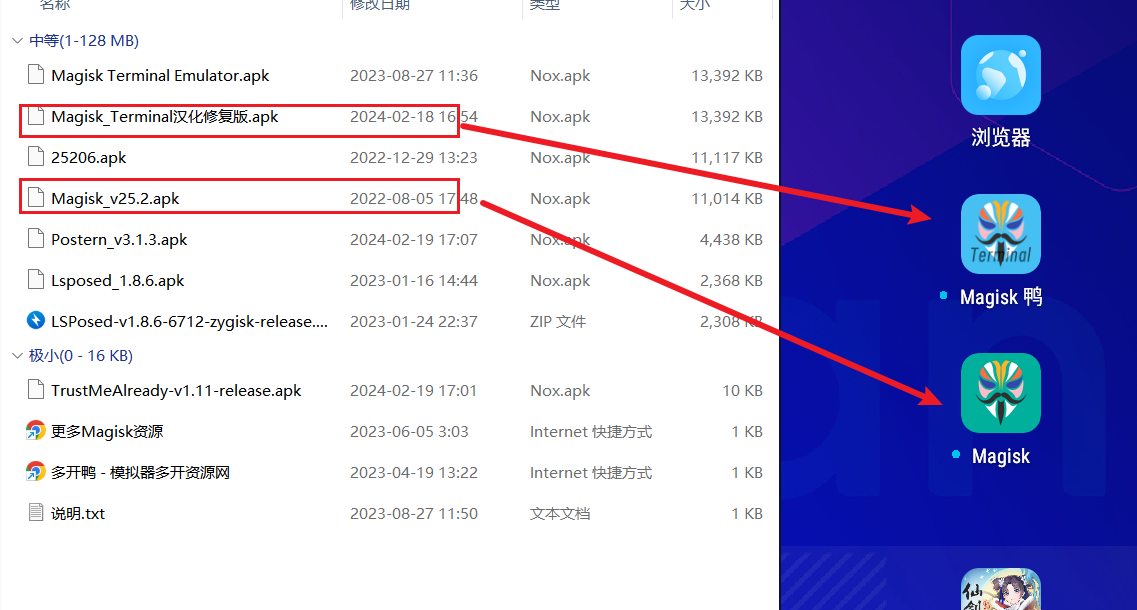This screenshot has width=1137, height=610.
Task: Click the date 2023-08-27 11:36
Action: [x=413, y=75]
